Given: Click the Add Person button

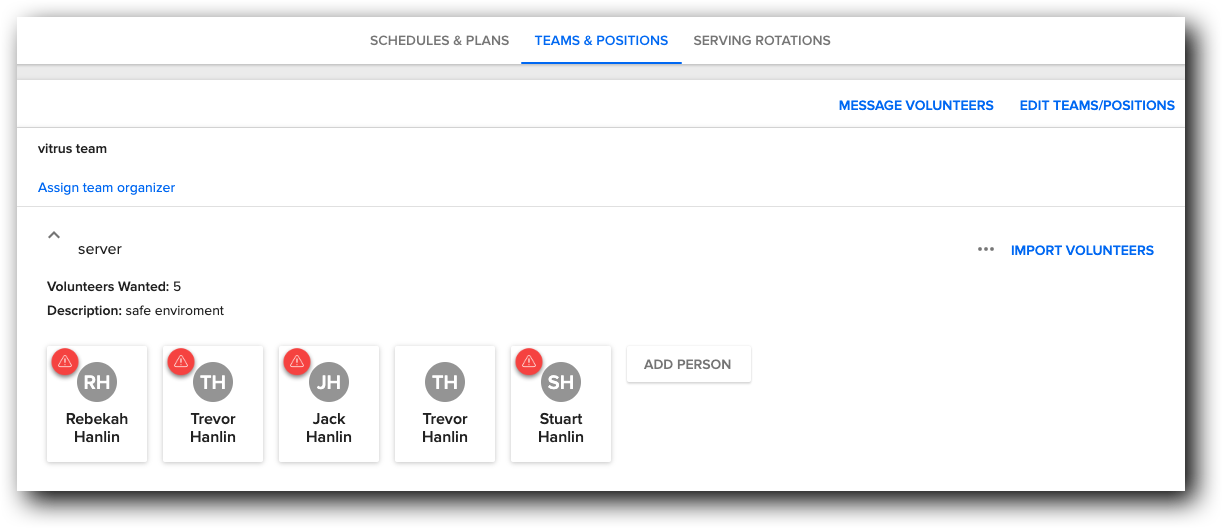Looking at the screenshot, I should [688, 364].
